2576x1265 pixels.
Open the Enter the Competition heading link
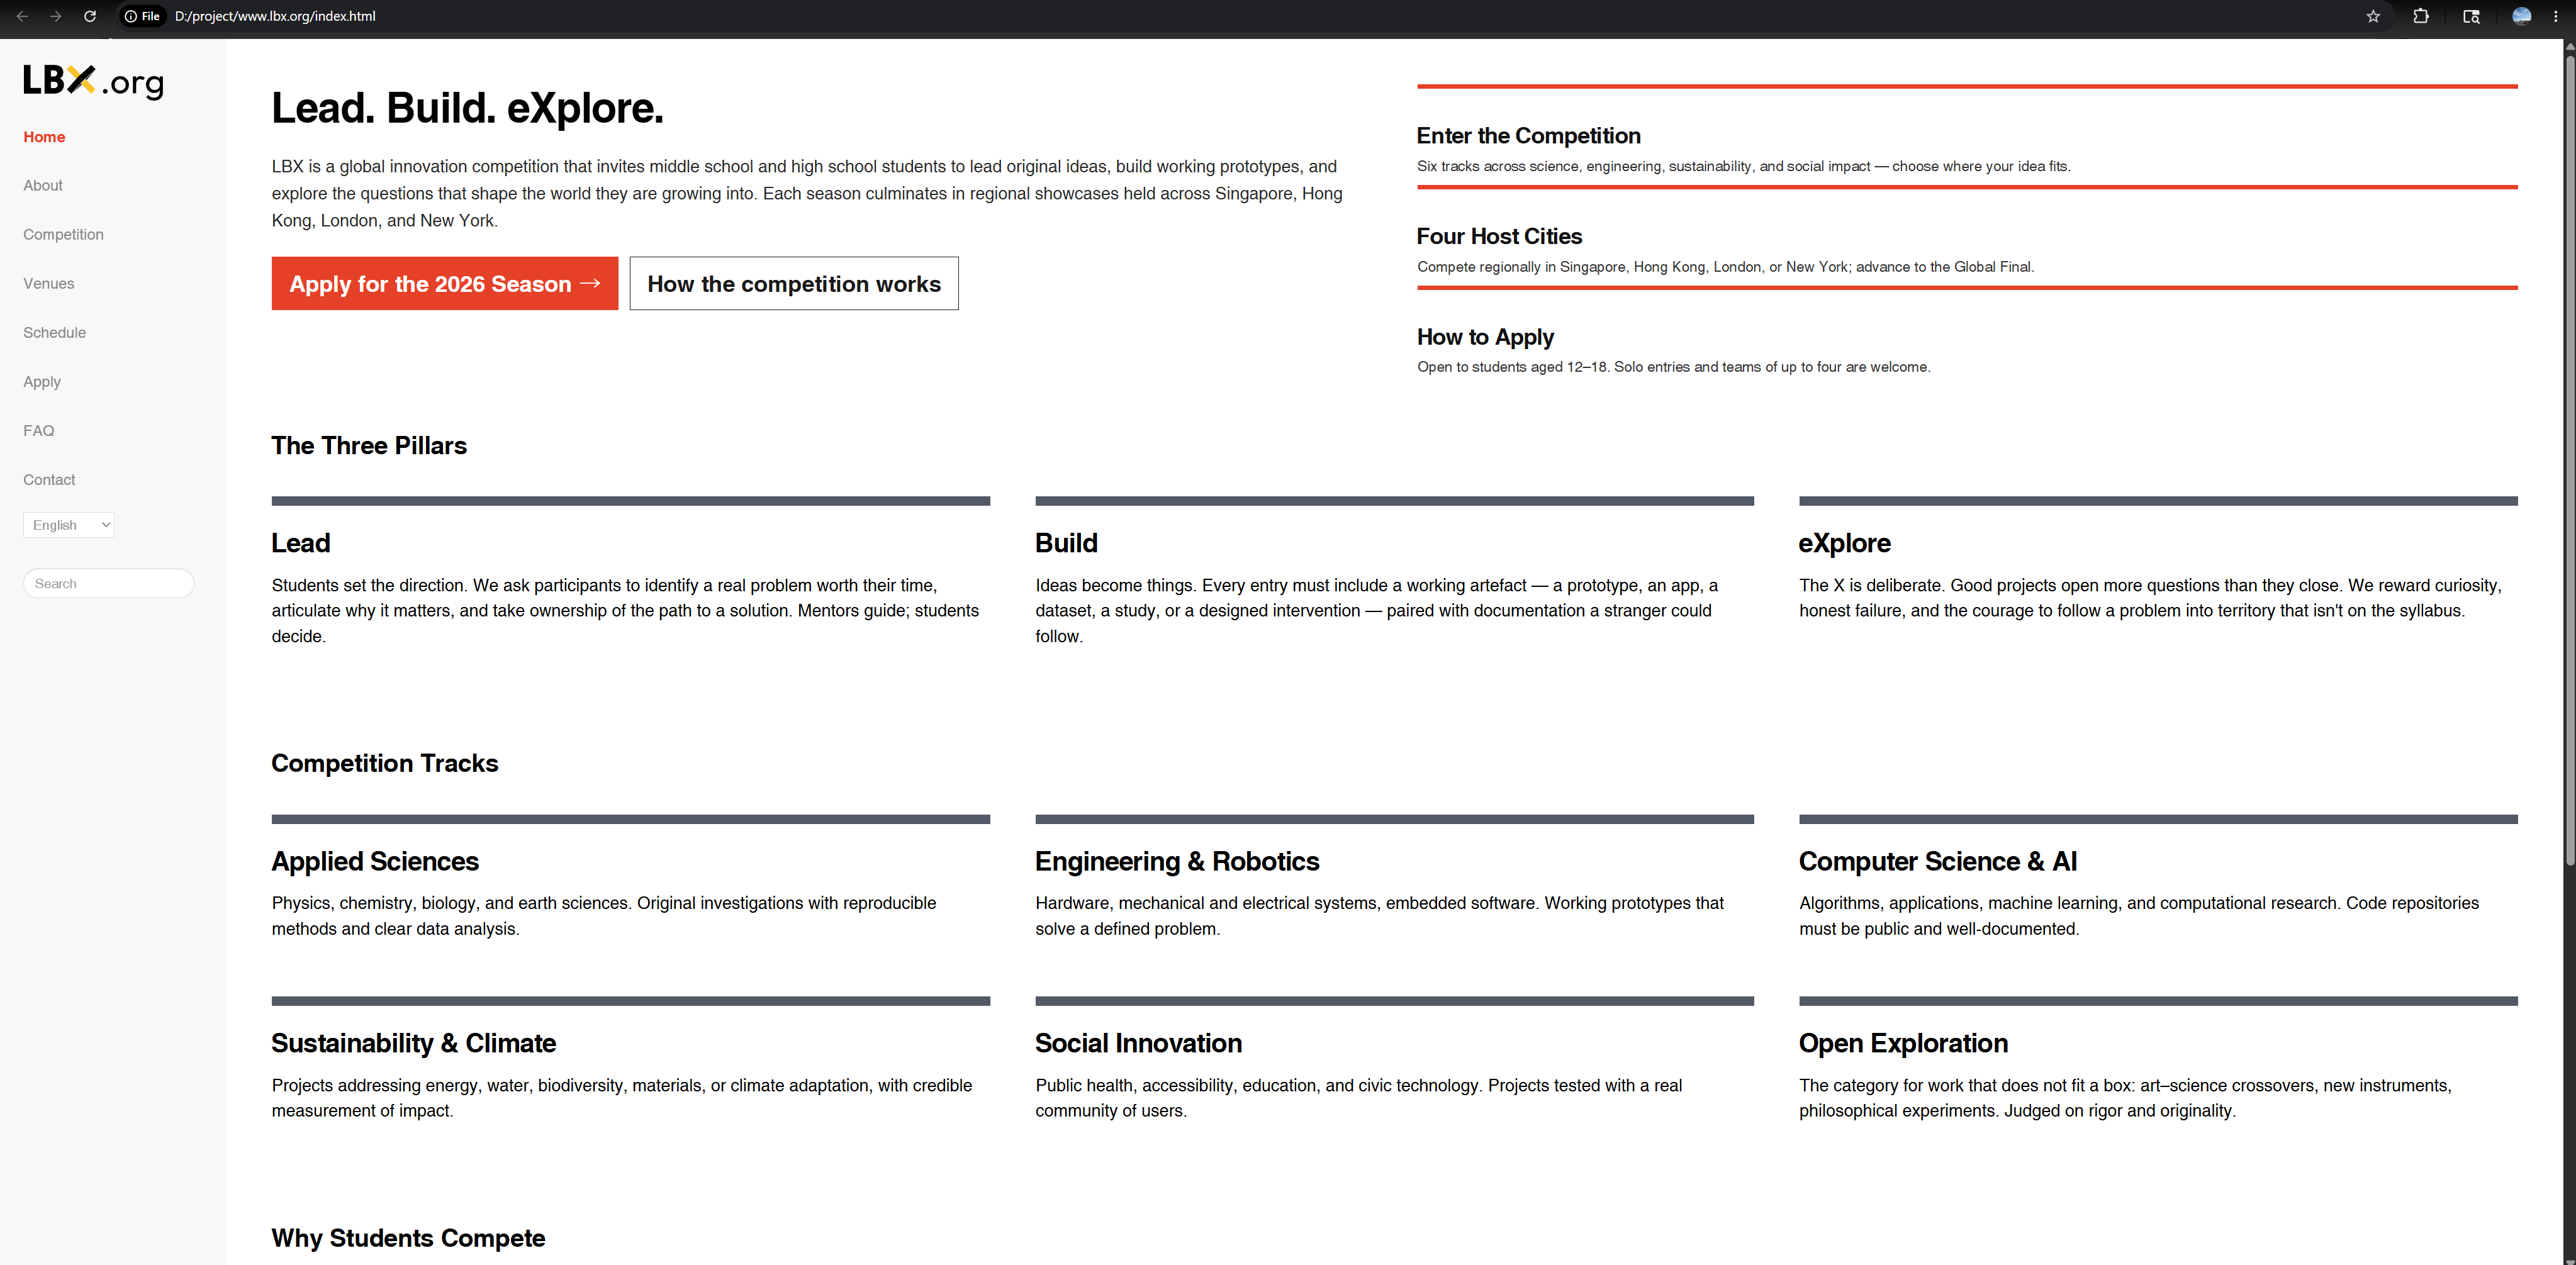(1528, 135)
